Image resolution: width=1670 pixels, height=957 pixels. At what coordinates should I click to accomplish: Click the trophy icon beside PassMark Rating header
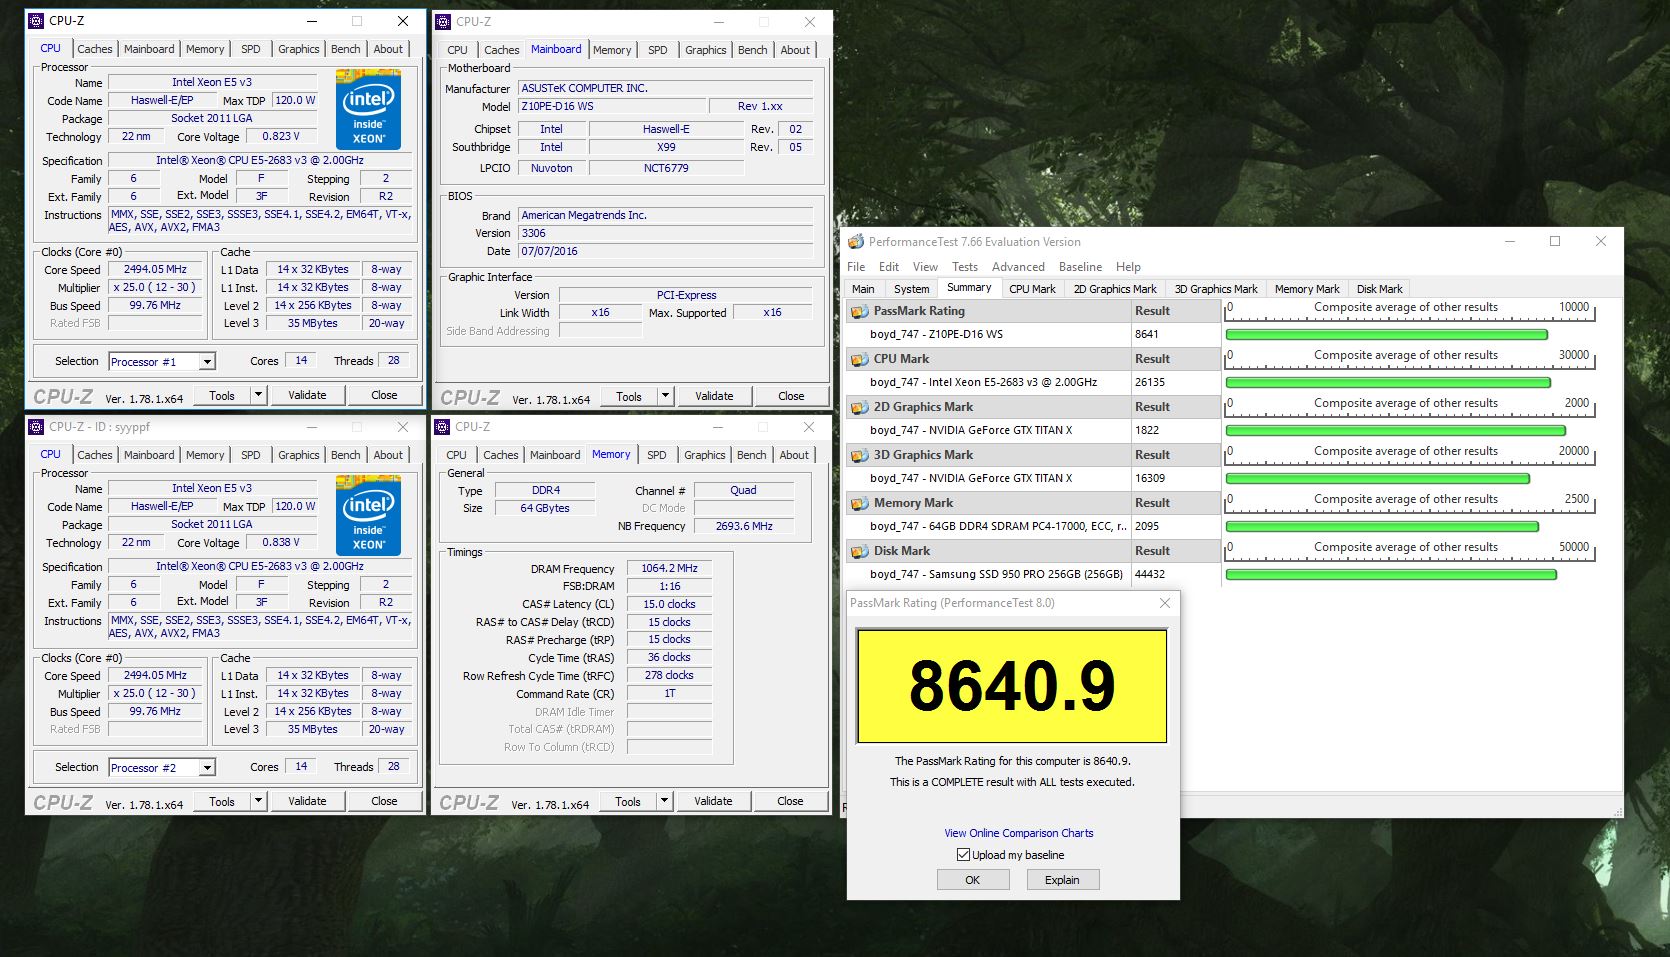pyautogui.click(x=859, y=311)
